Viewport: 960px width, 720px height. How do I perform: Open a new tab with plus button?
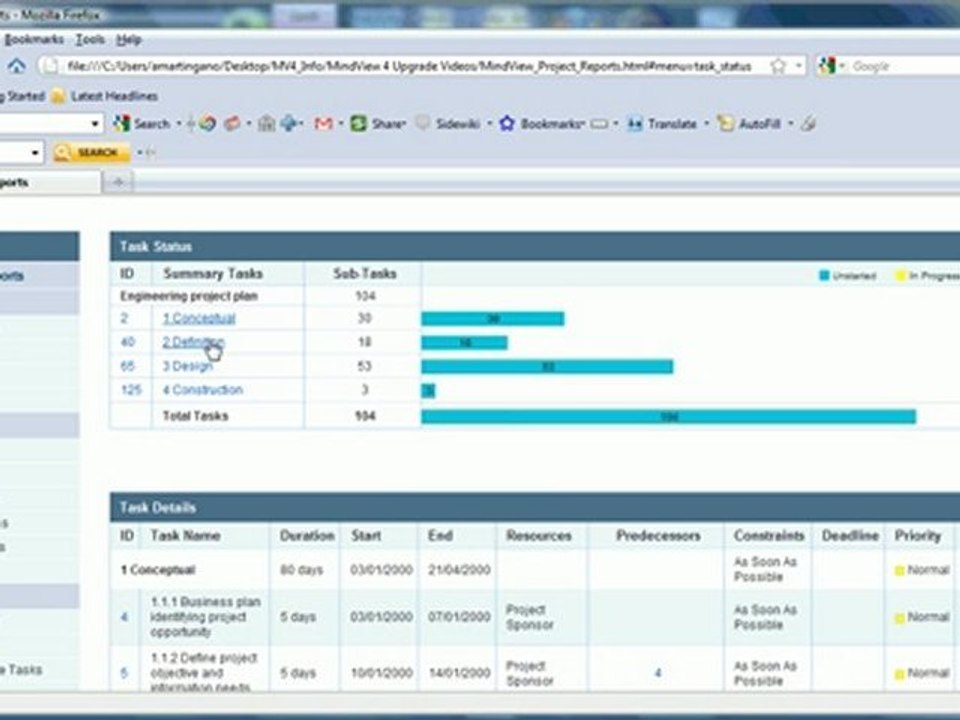(119, 182)
